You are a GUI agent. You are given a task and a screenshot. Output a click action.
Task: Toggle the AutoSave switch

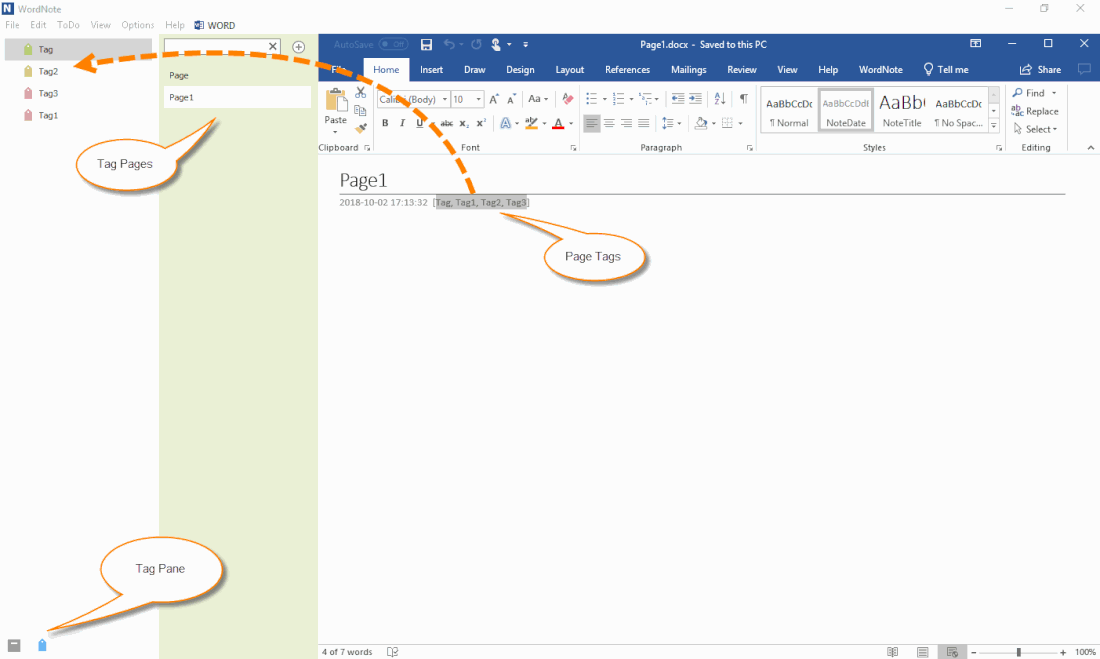393,44
